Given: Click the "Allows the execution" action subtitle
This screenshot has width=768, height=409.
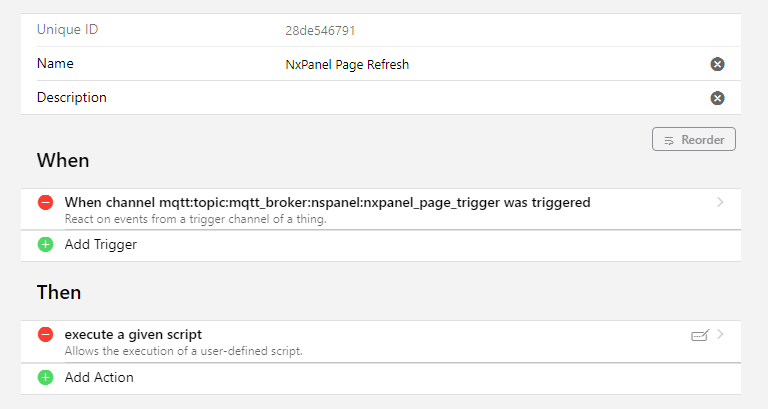Looking at the screenshot, I should pyautogui.click(x=183, y=351).
